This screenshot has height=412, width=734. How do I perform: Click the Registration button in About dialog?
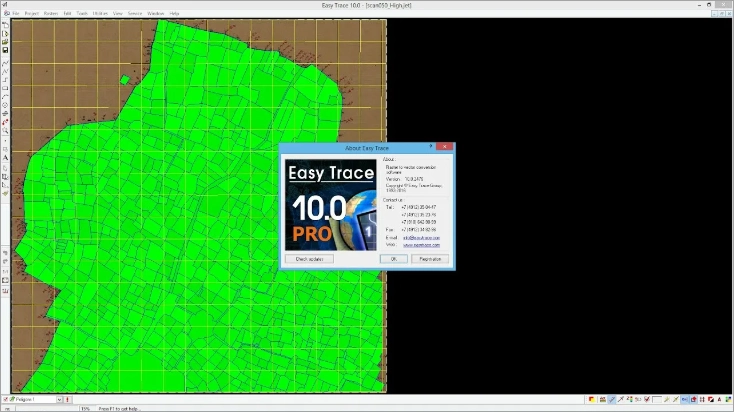(x=430, y=259)
